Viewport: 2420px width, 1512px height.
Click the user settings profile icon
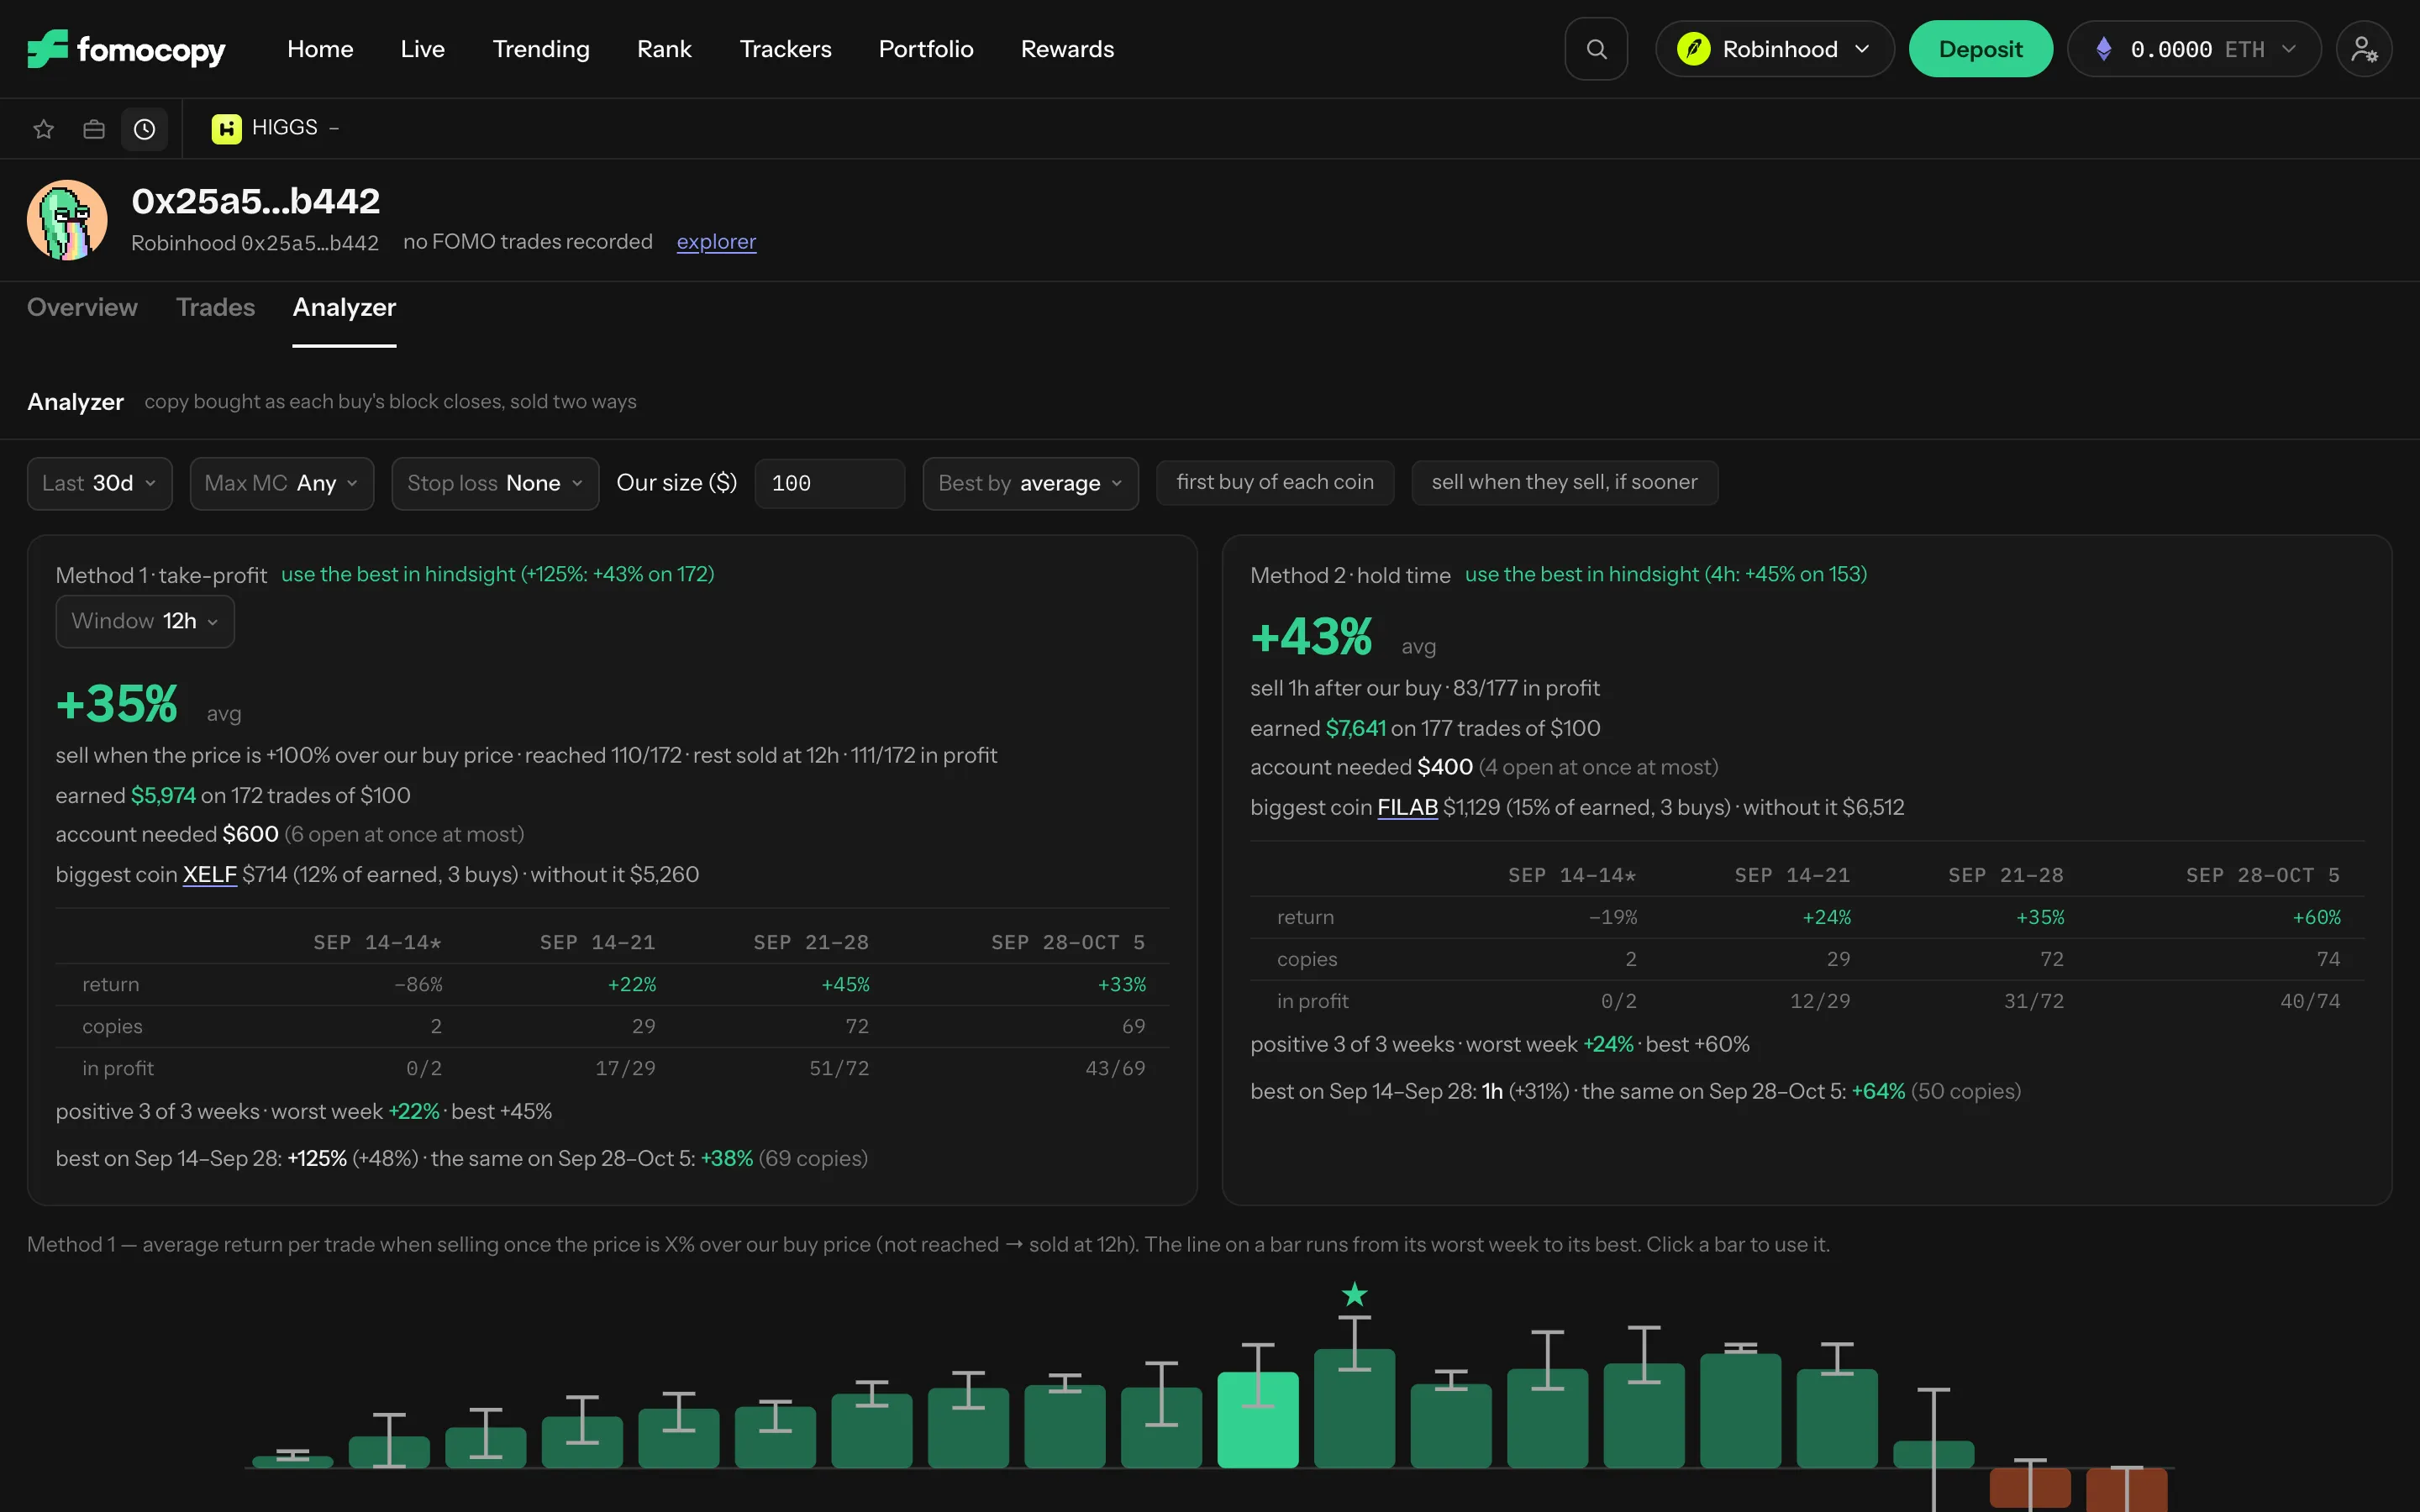pyautogui.click(x=2364, y=49)
